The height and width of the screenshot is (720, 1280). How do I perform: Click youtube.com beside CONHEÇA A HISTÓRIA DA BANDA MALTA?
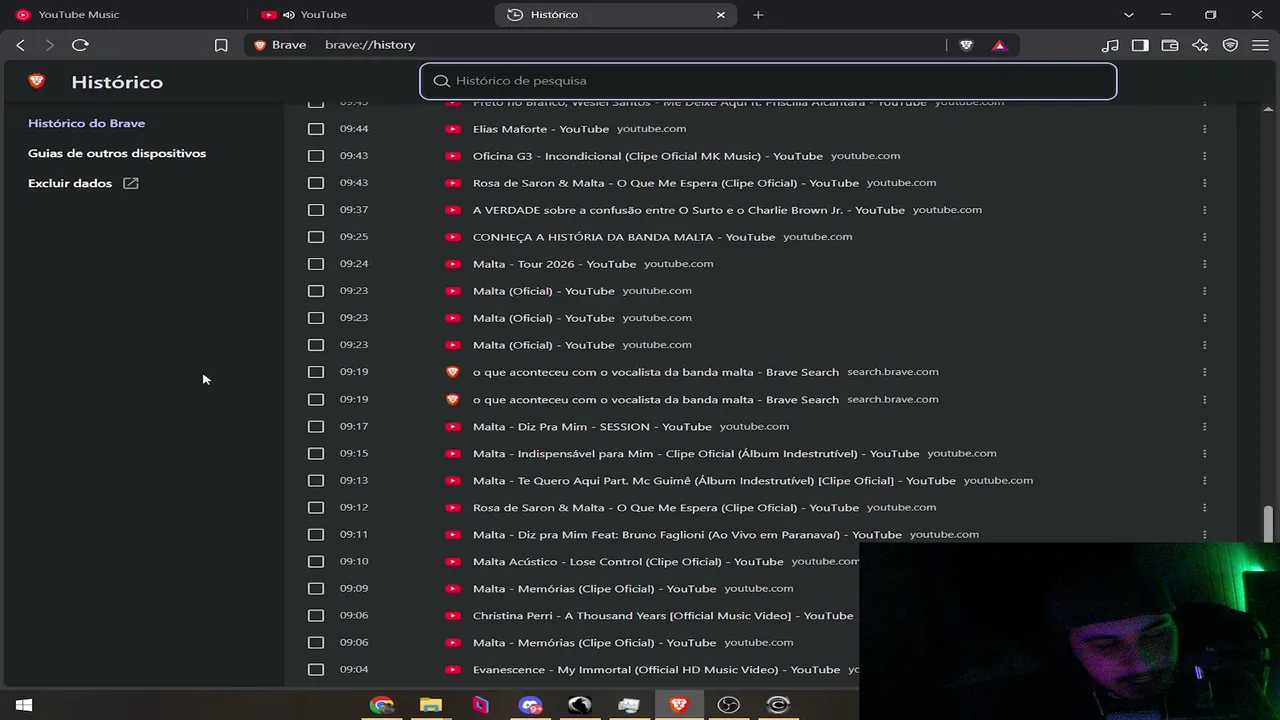818,237
